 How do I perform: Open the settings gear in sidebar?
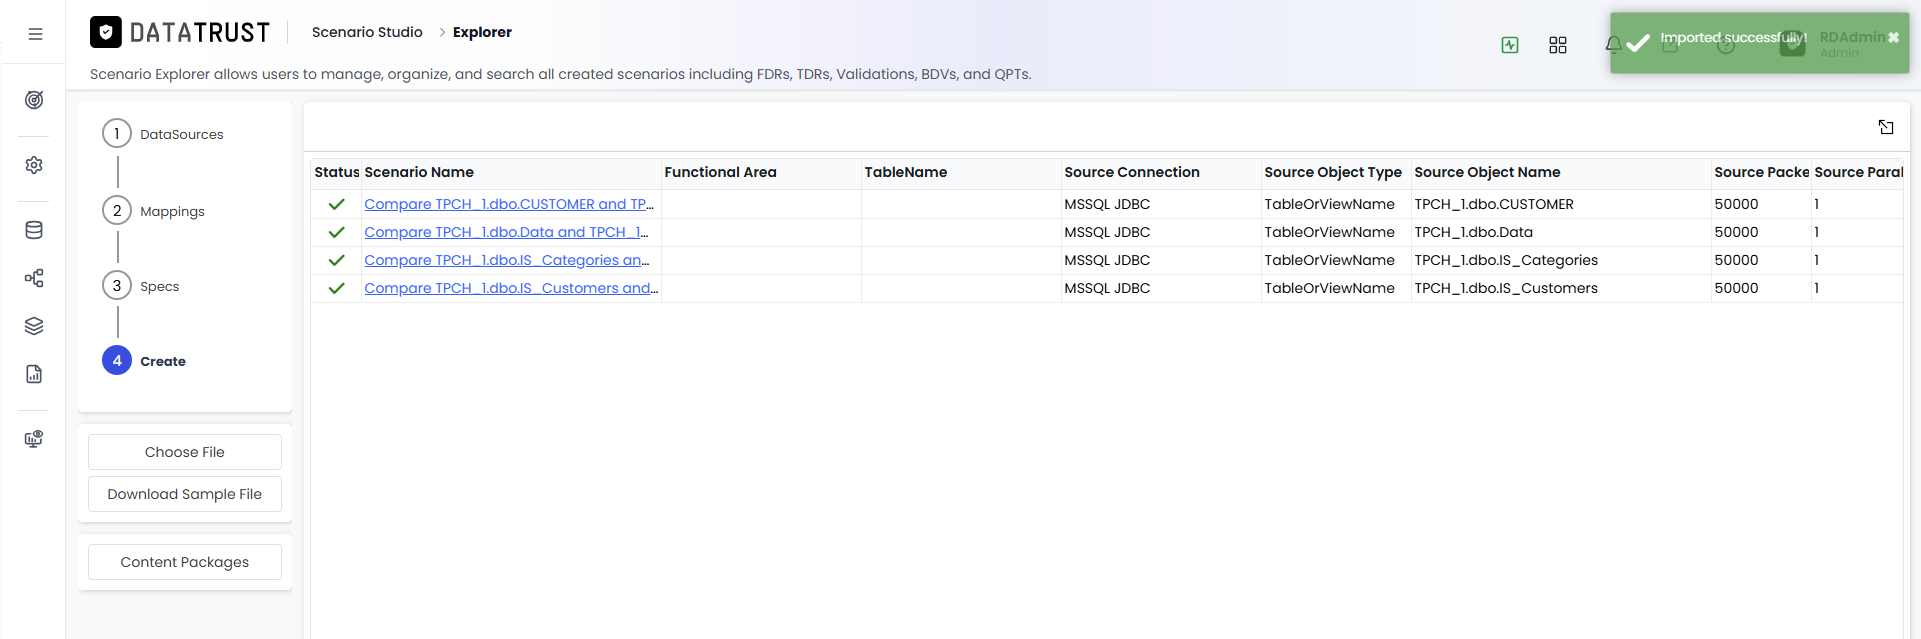(x=34, y=165)
